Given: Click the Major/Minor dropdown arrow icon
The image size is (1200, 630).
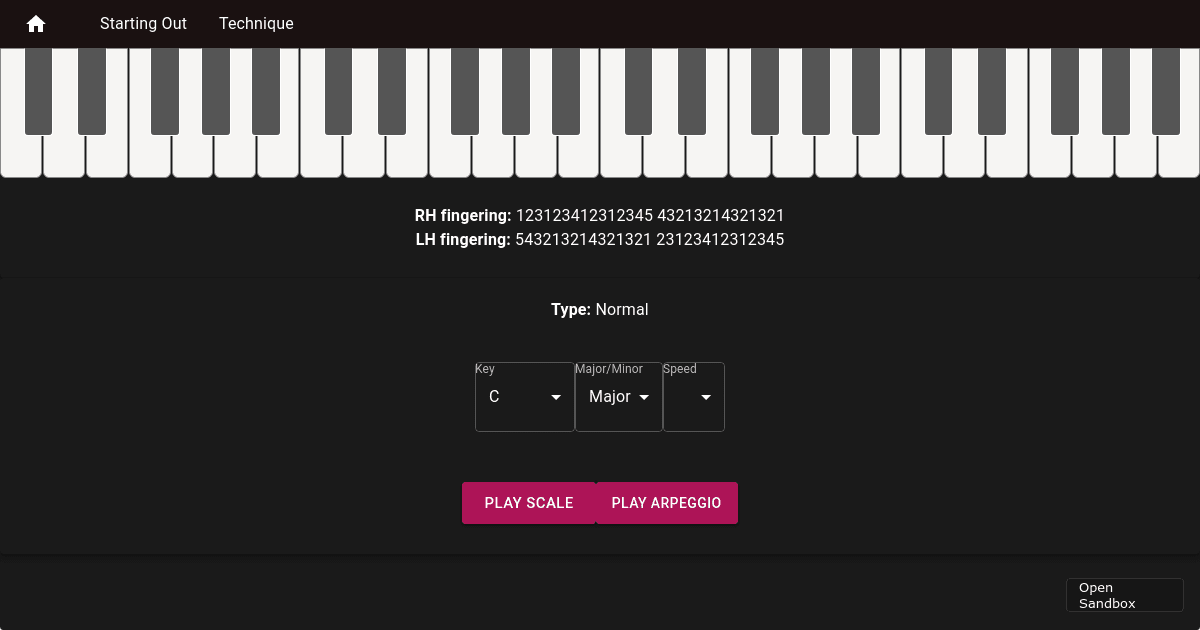Looking at the screenshot, I should point(644,397).
